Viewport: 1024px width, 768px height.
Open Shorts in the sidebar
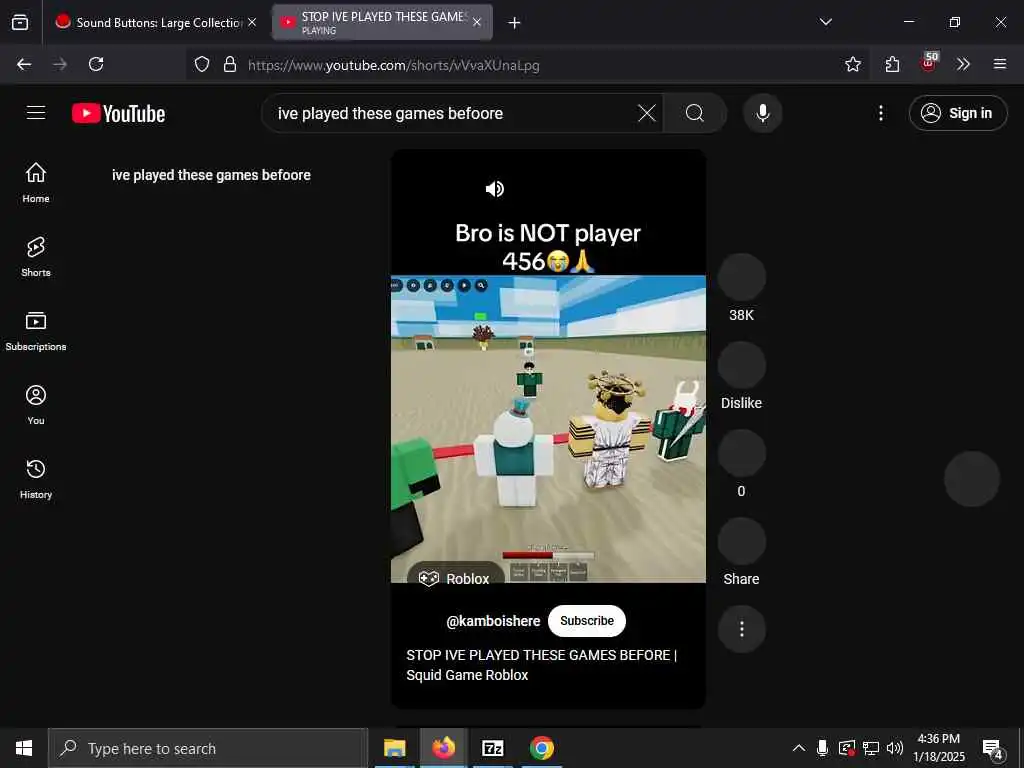pos(36,257)
